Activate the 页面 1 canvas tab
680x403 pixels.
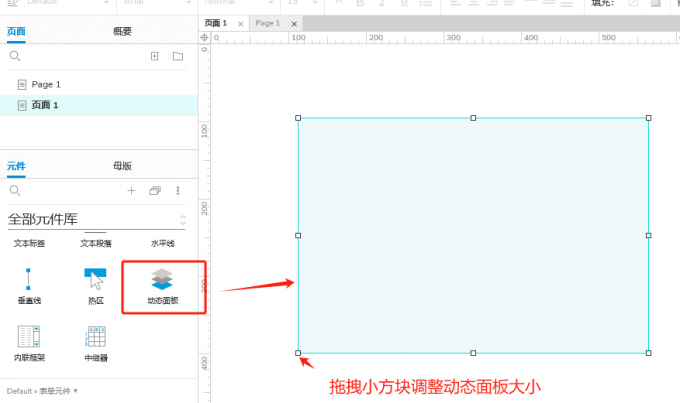(x=216, y=23)
